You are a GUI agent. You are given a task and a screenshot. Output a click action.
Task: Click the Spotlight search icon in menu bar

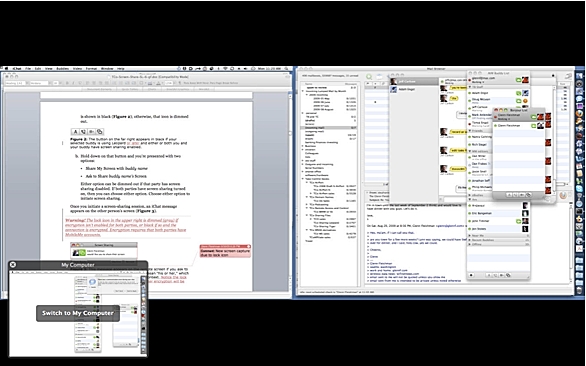click(x=287, y=69)
